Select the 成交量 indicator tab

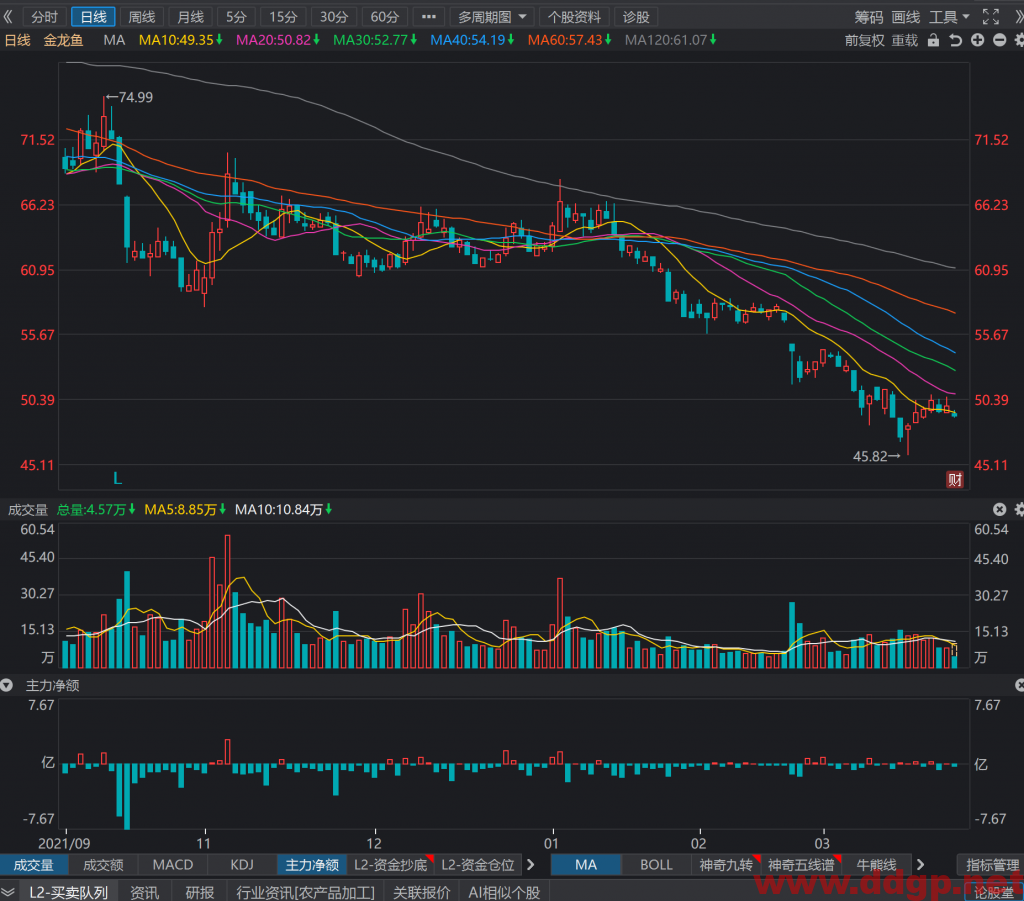coord(34,865)
